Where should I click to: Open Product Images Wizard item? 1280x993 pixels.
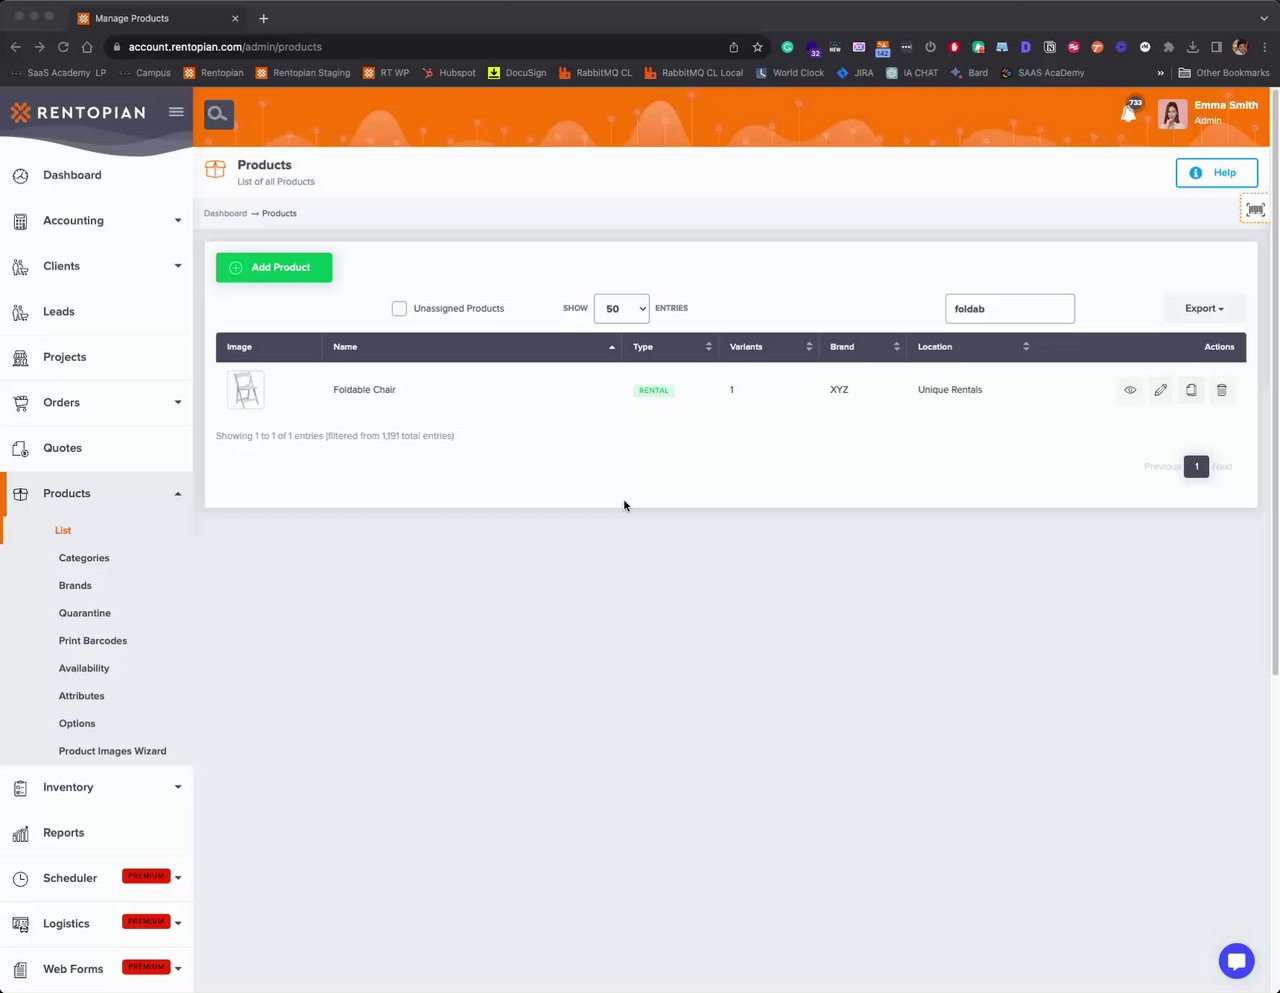point(112,751)
